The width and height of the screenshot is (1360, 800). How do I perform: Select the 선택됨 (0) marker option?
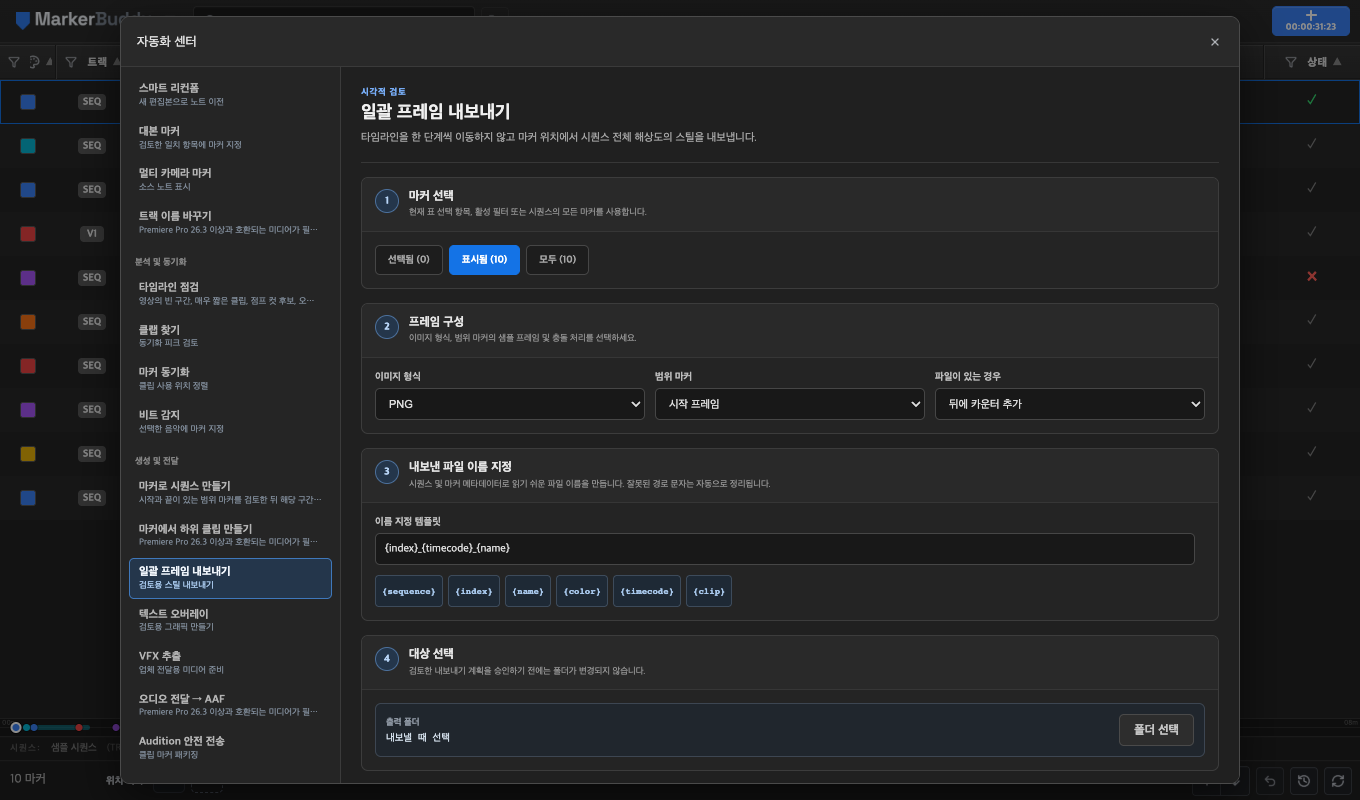pos(409,260)
